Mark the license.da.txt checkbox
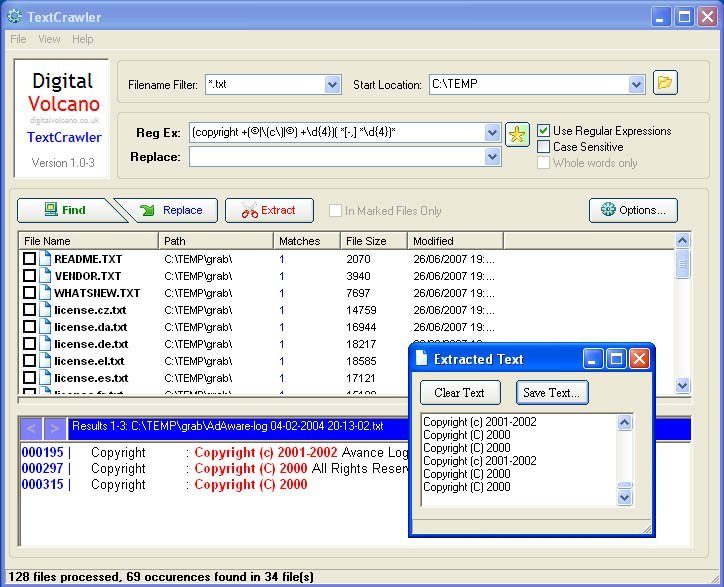Image resolution: width=724 pixels, height=587 pixels. pyautogui.click(x=30, y=327)
